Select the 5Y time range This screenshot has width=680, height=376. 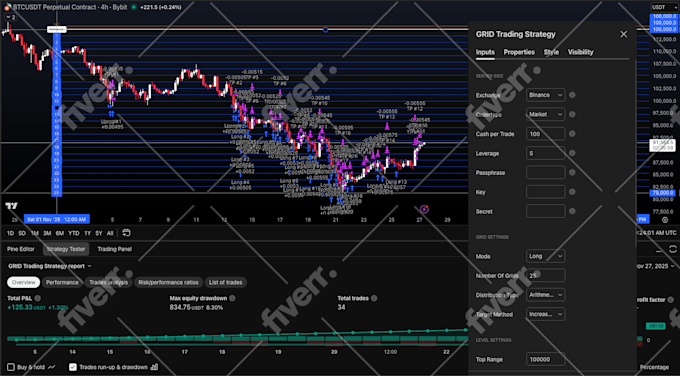[98, 233]
